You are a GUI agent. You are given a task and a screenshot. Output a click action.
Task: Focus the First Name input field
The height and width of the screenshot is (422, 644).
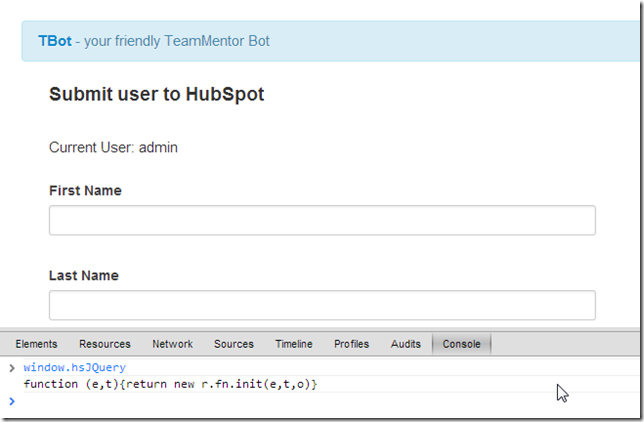tap(322, 220)
